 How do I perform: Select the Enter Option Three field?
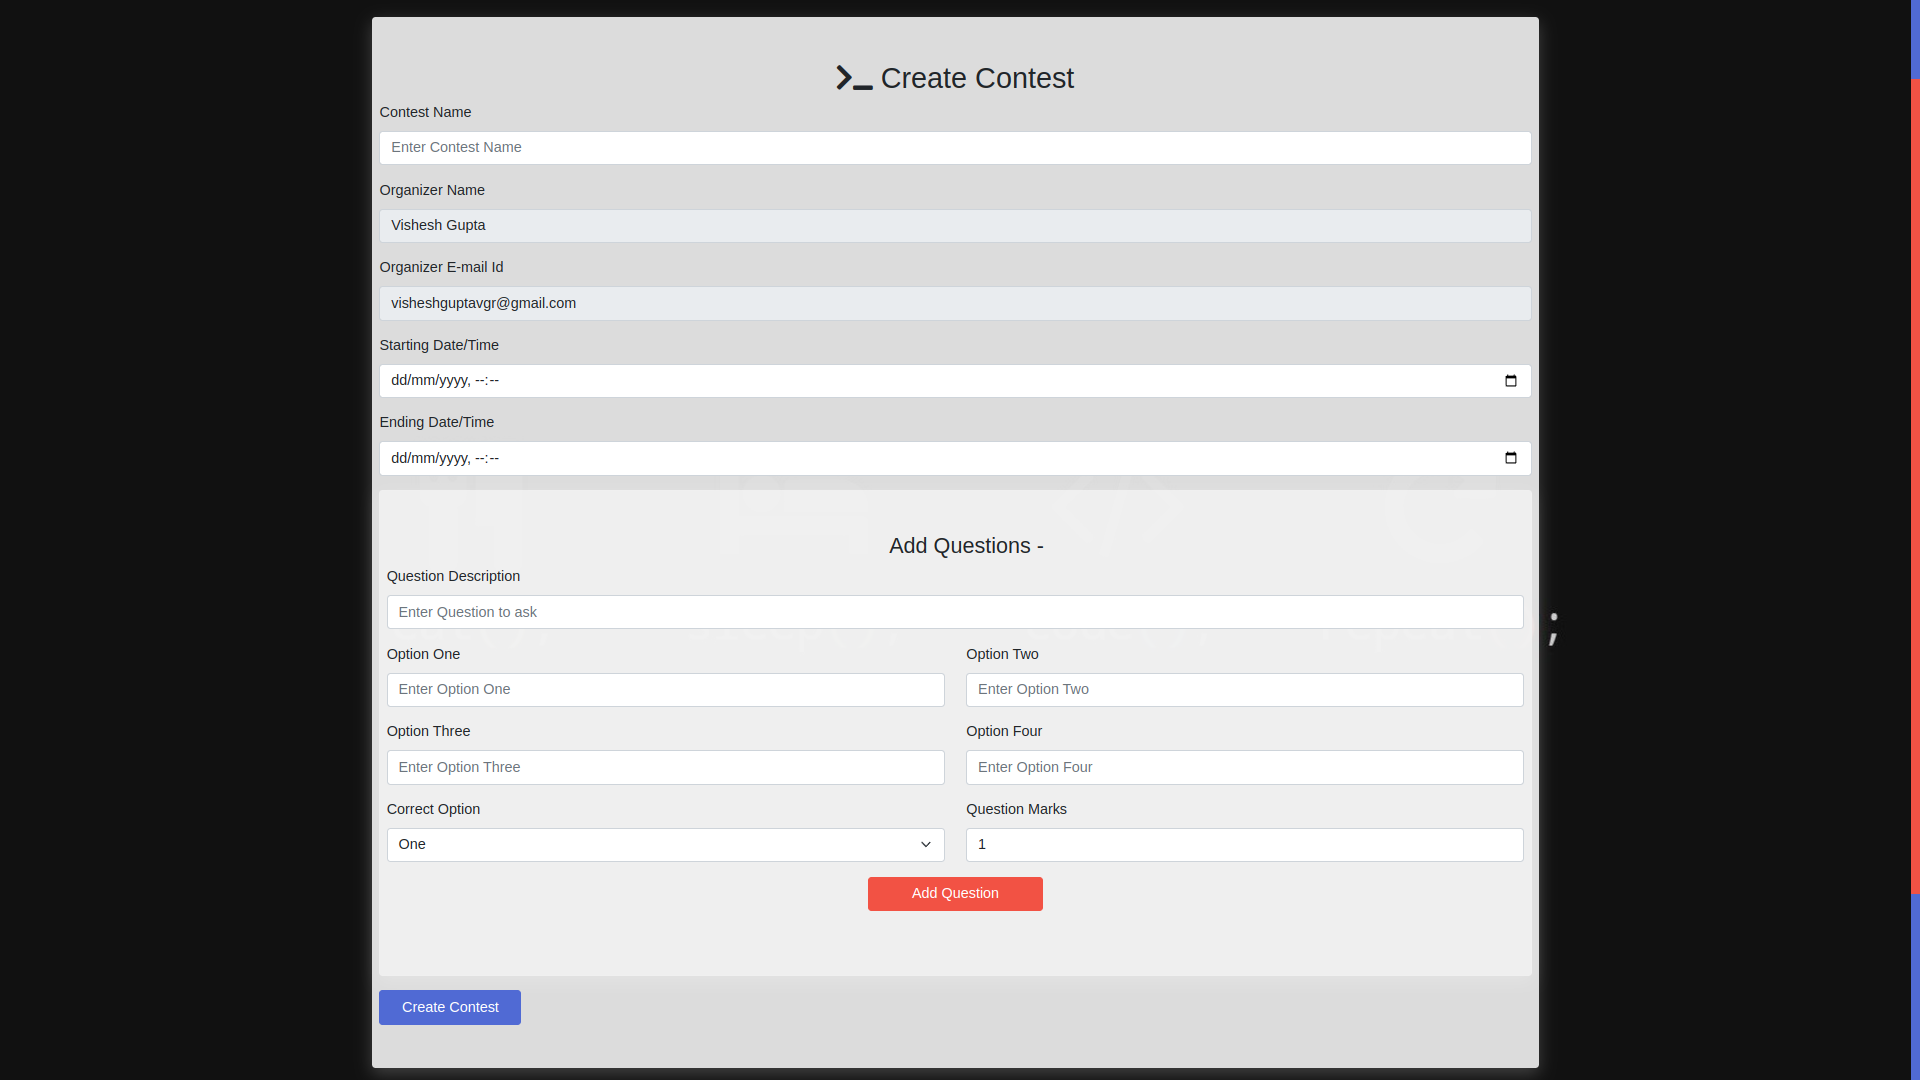coord(665,768)
